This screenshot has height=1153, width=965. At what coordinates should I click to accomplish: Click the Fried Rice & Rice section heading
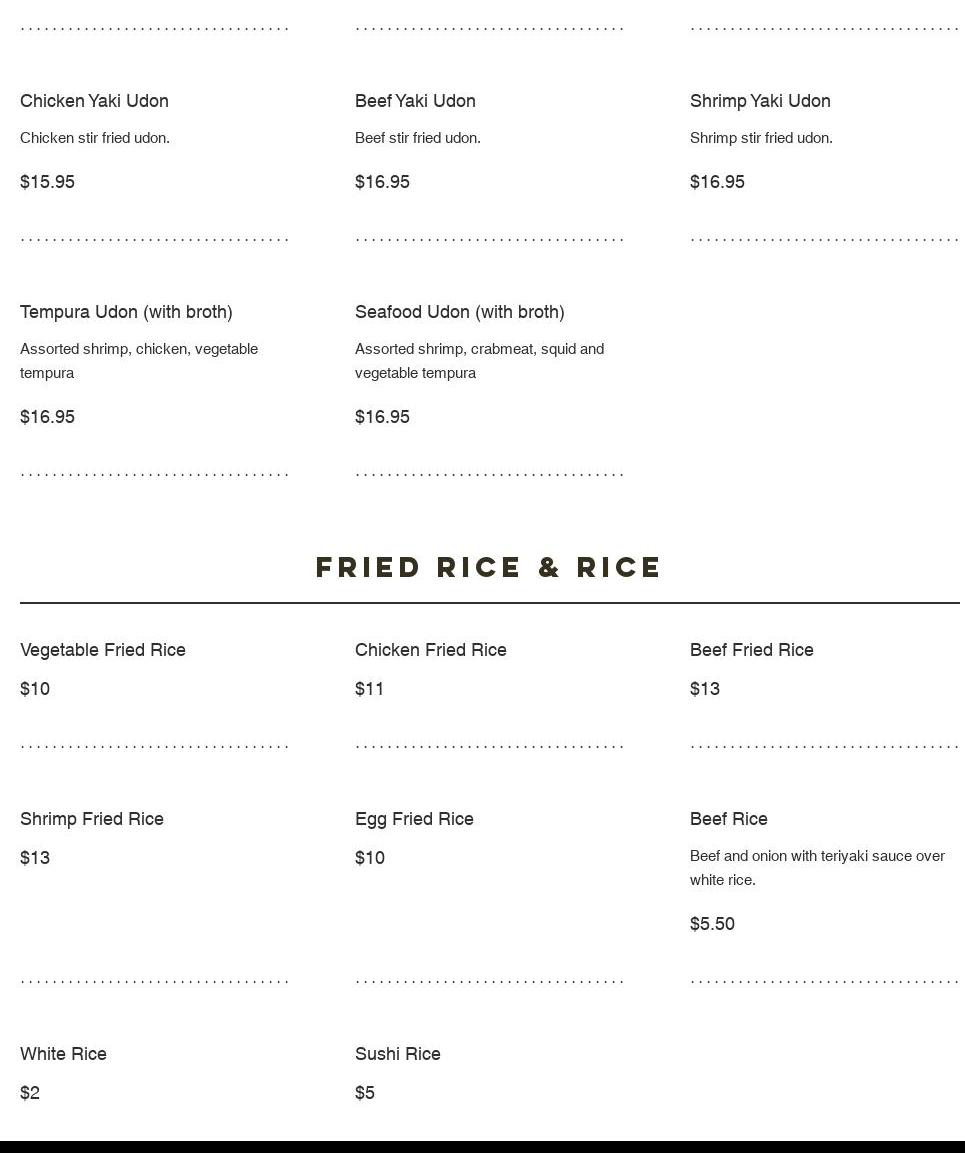coord(488,567)
